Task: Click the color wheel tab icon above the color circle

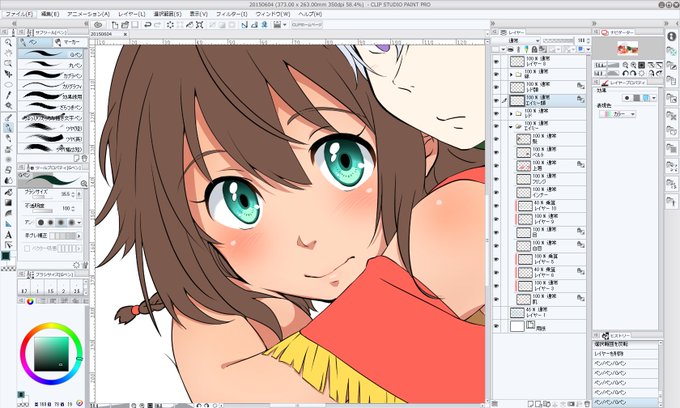Action: (30, 301)
